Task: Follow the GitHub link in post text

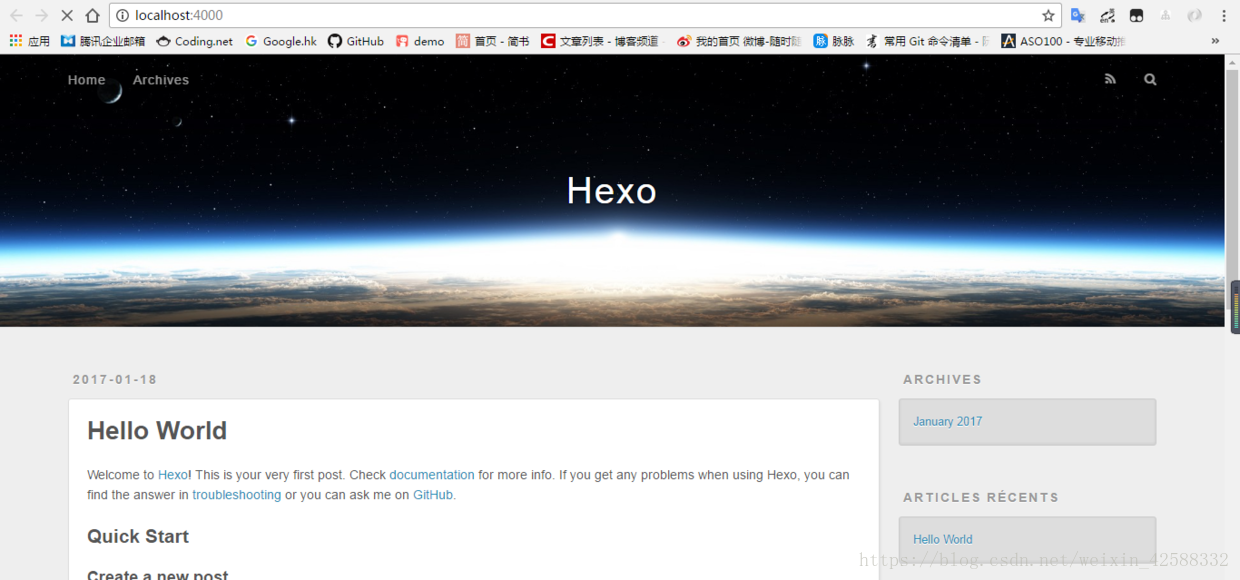Action: 433,495
